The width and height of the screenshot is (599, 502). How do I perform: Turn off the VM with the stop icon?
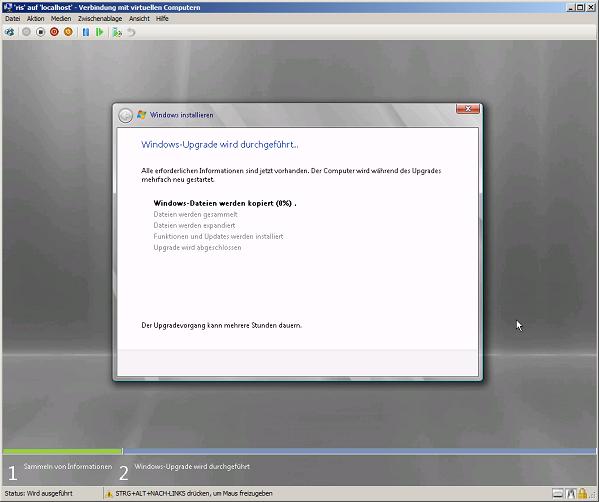[x=40, y=32]
